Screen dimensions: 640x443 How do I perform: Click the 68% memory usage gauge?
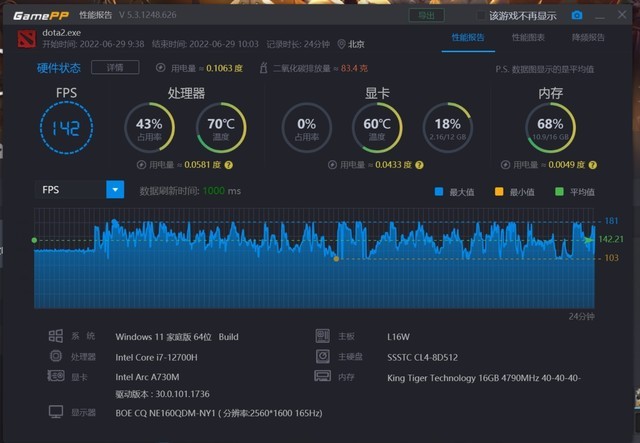551,128
